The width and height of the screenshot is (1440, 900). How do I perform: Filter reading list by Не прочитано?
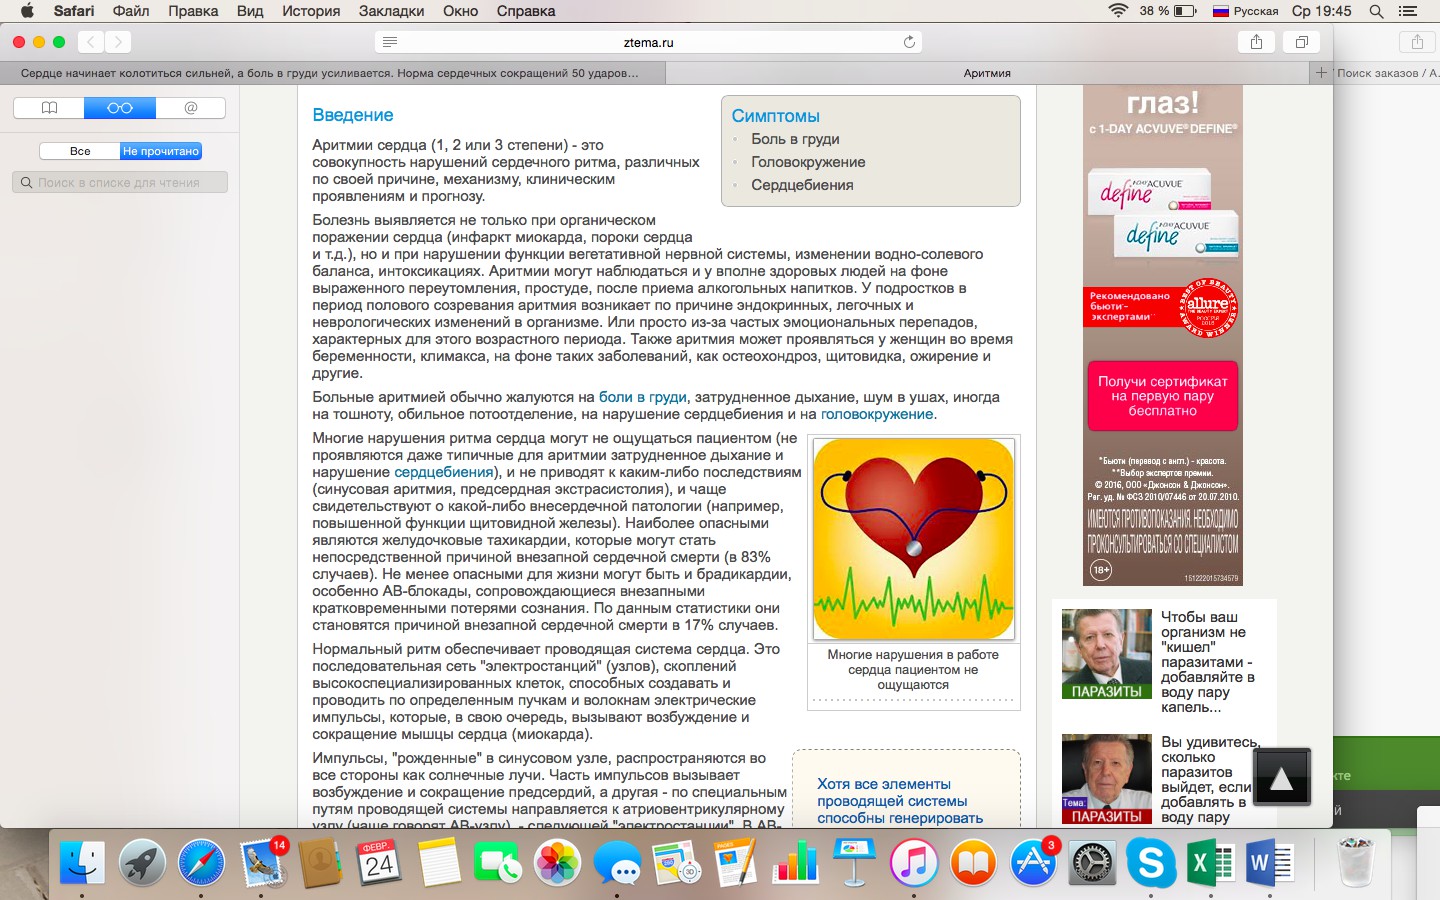pos(161,151)
